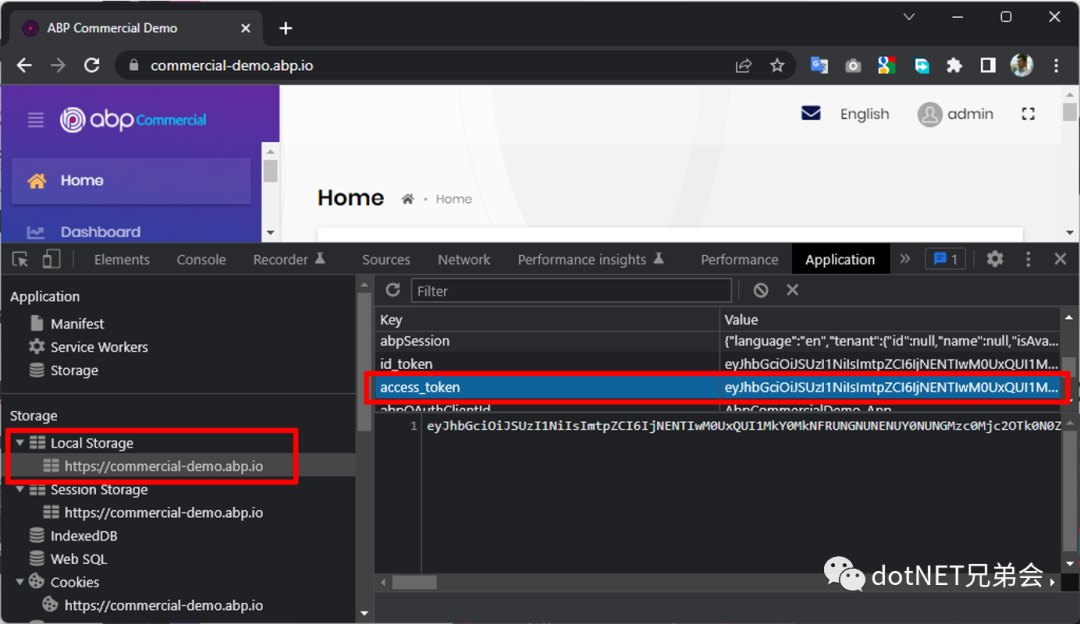1080x624 pixels.
Task: Click the Key column header
Action: [547, 320]
